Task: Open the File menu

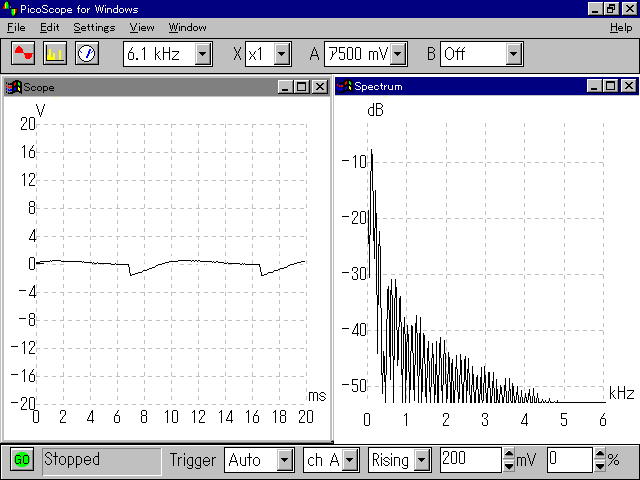Action: coord(16,27)
